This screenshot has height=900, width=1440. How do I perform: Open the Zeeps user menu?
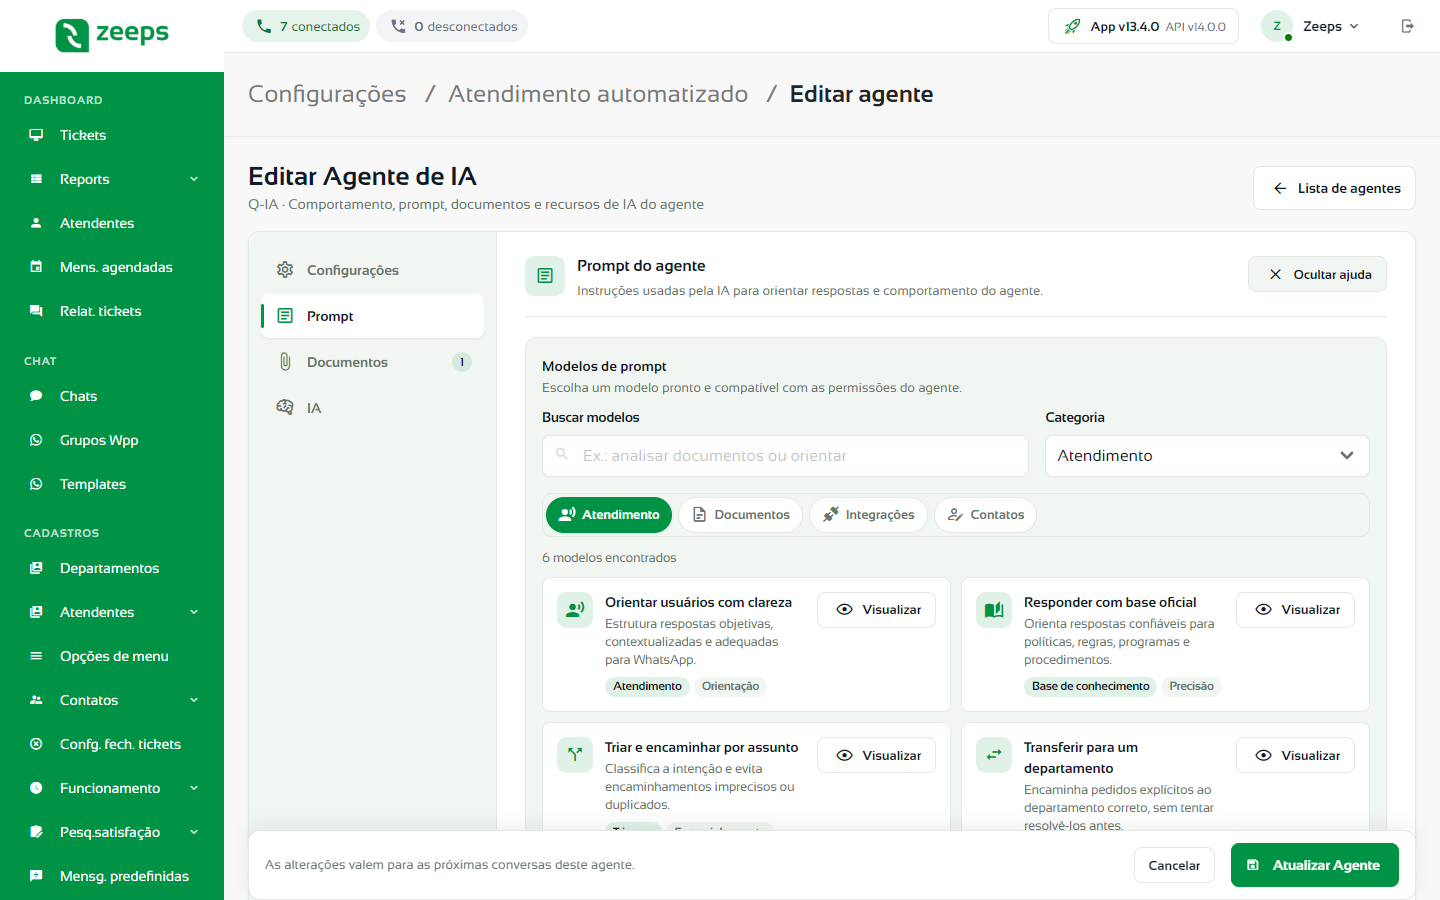(1311, 26)
